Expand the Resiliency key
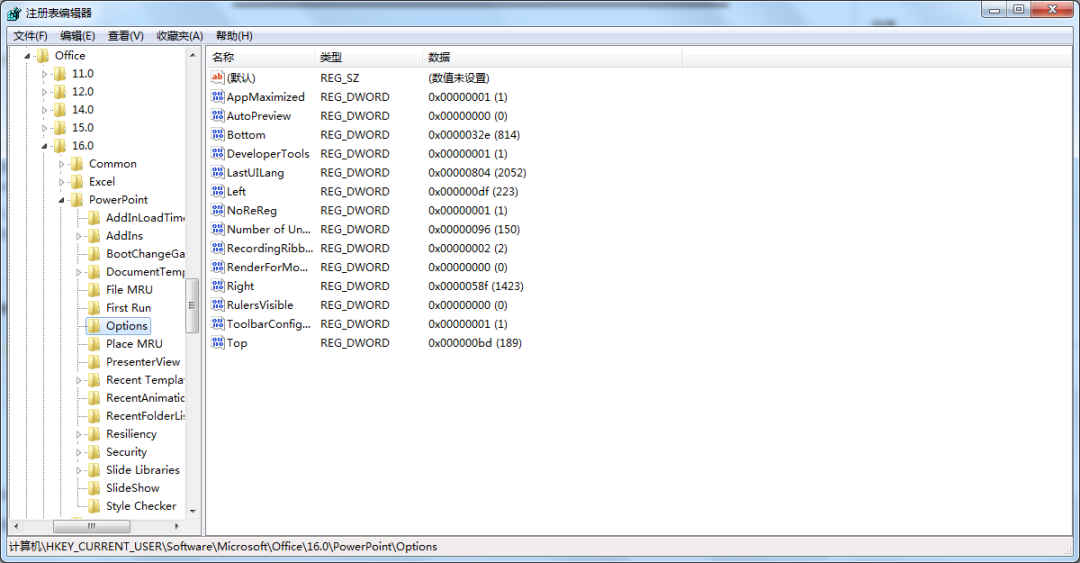The width and height of the screenshot is (1080, 563). [x=79, y=435]
